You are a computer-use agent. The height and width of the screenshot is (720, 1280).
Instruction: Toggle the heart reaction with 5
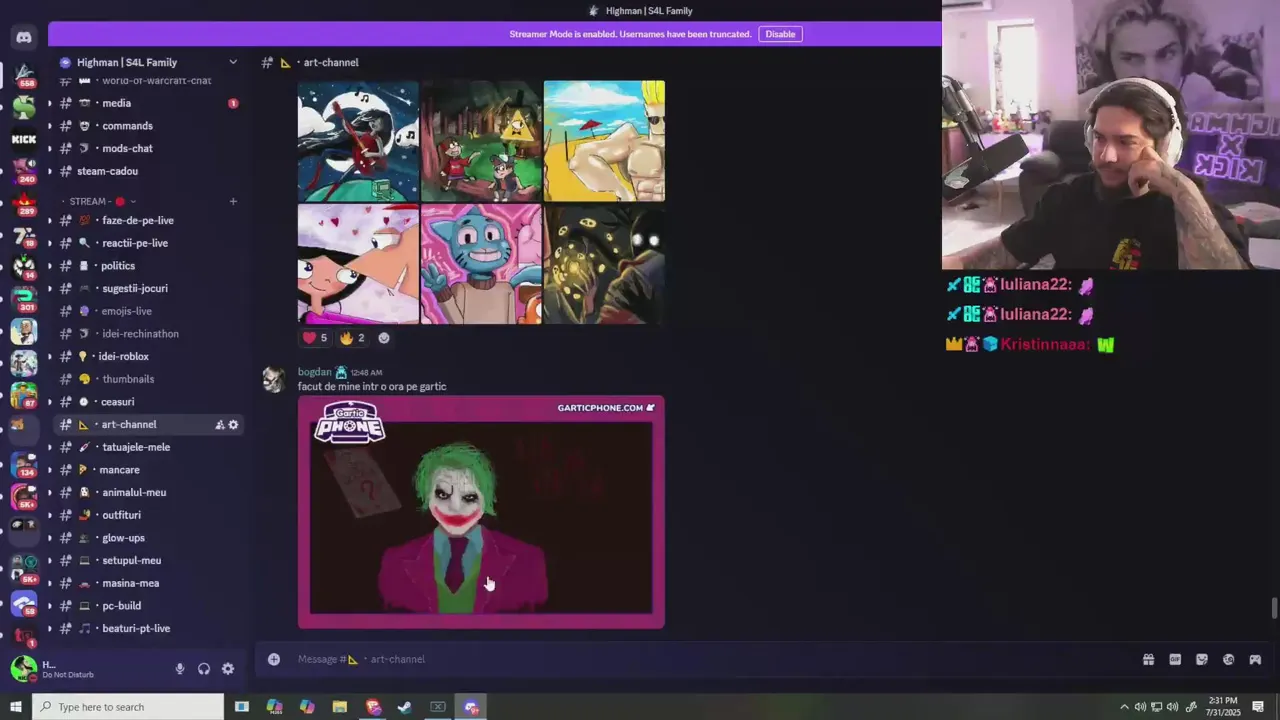(x=315, y=338)
